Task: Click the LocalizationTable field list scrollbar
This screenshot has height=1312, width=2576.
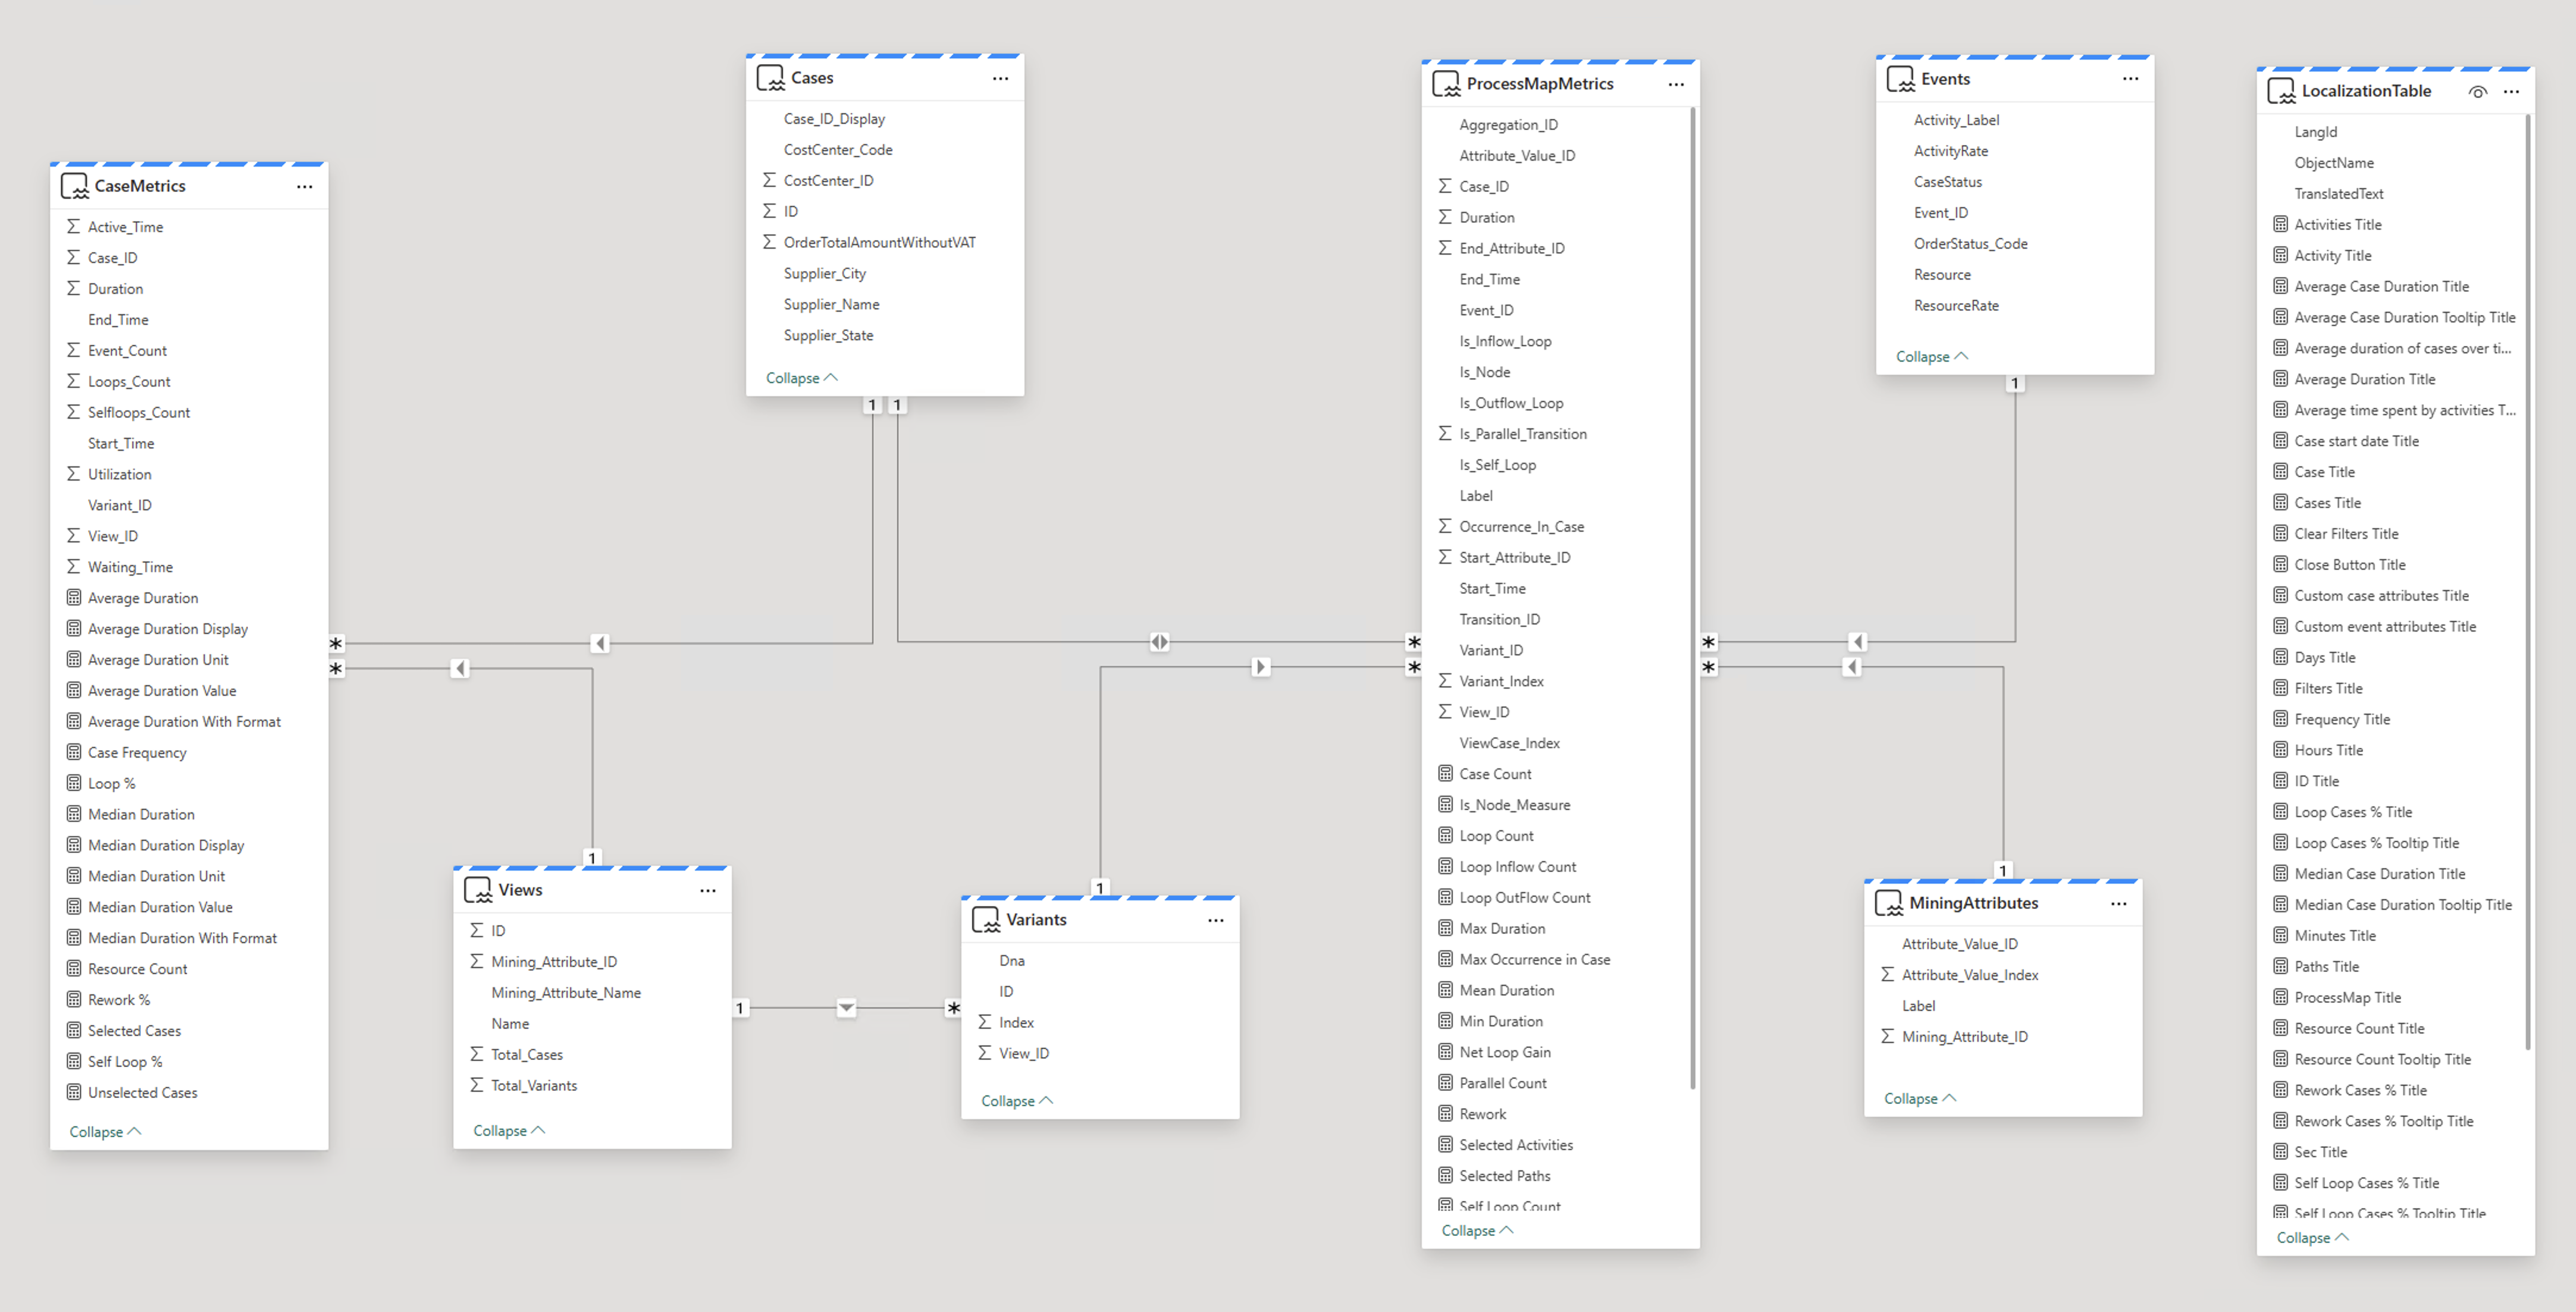Action: [2527, 582]
